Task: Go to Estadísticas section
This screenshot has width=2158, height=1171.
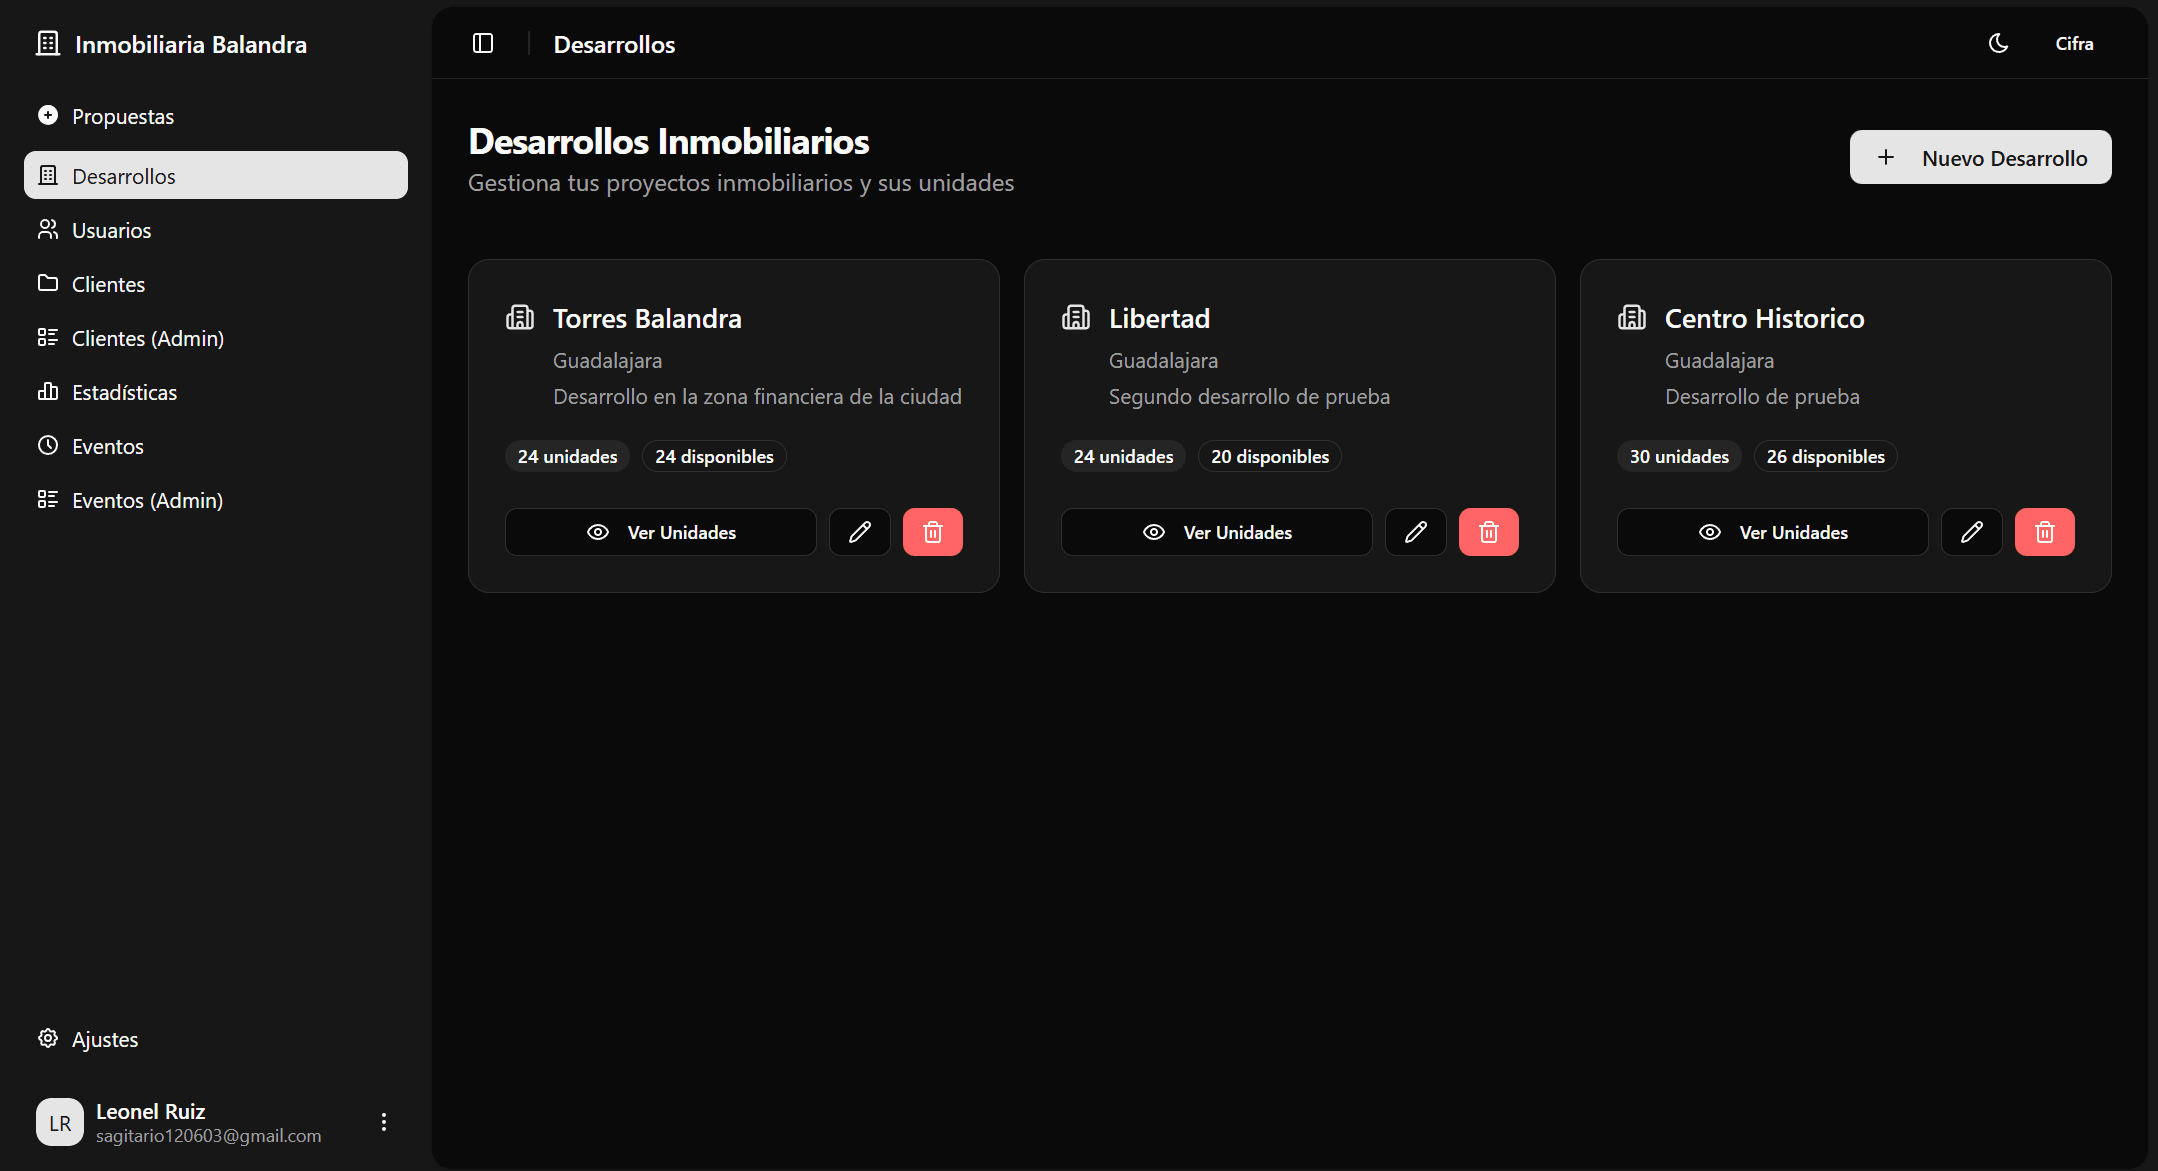Action: pyautogui.click(x=124, y=393)
